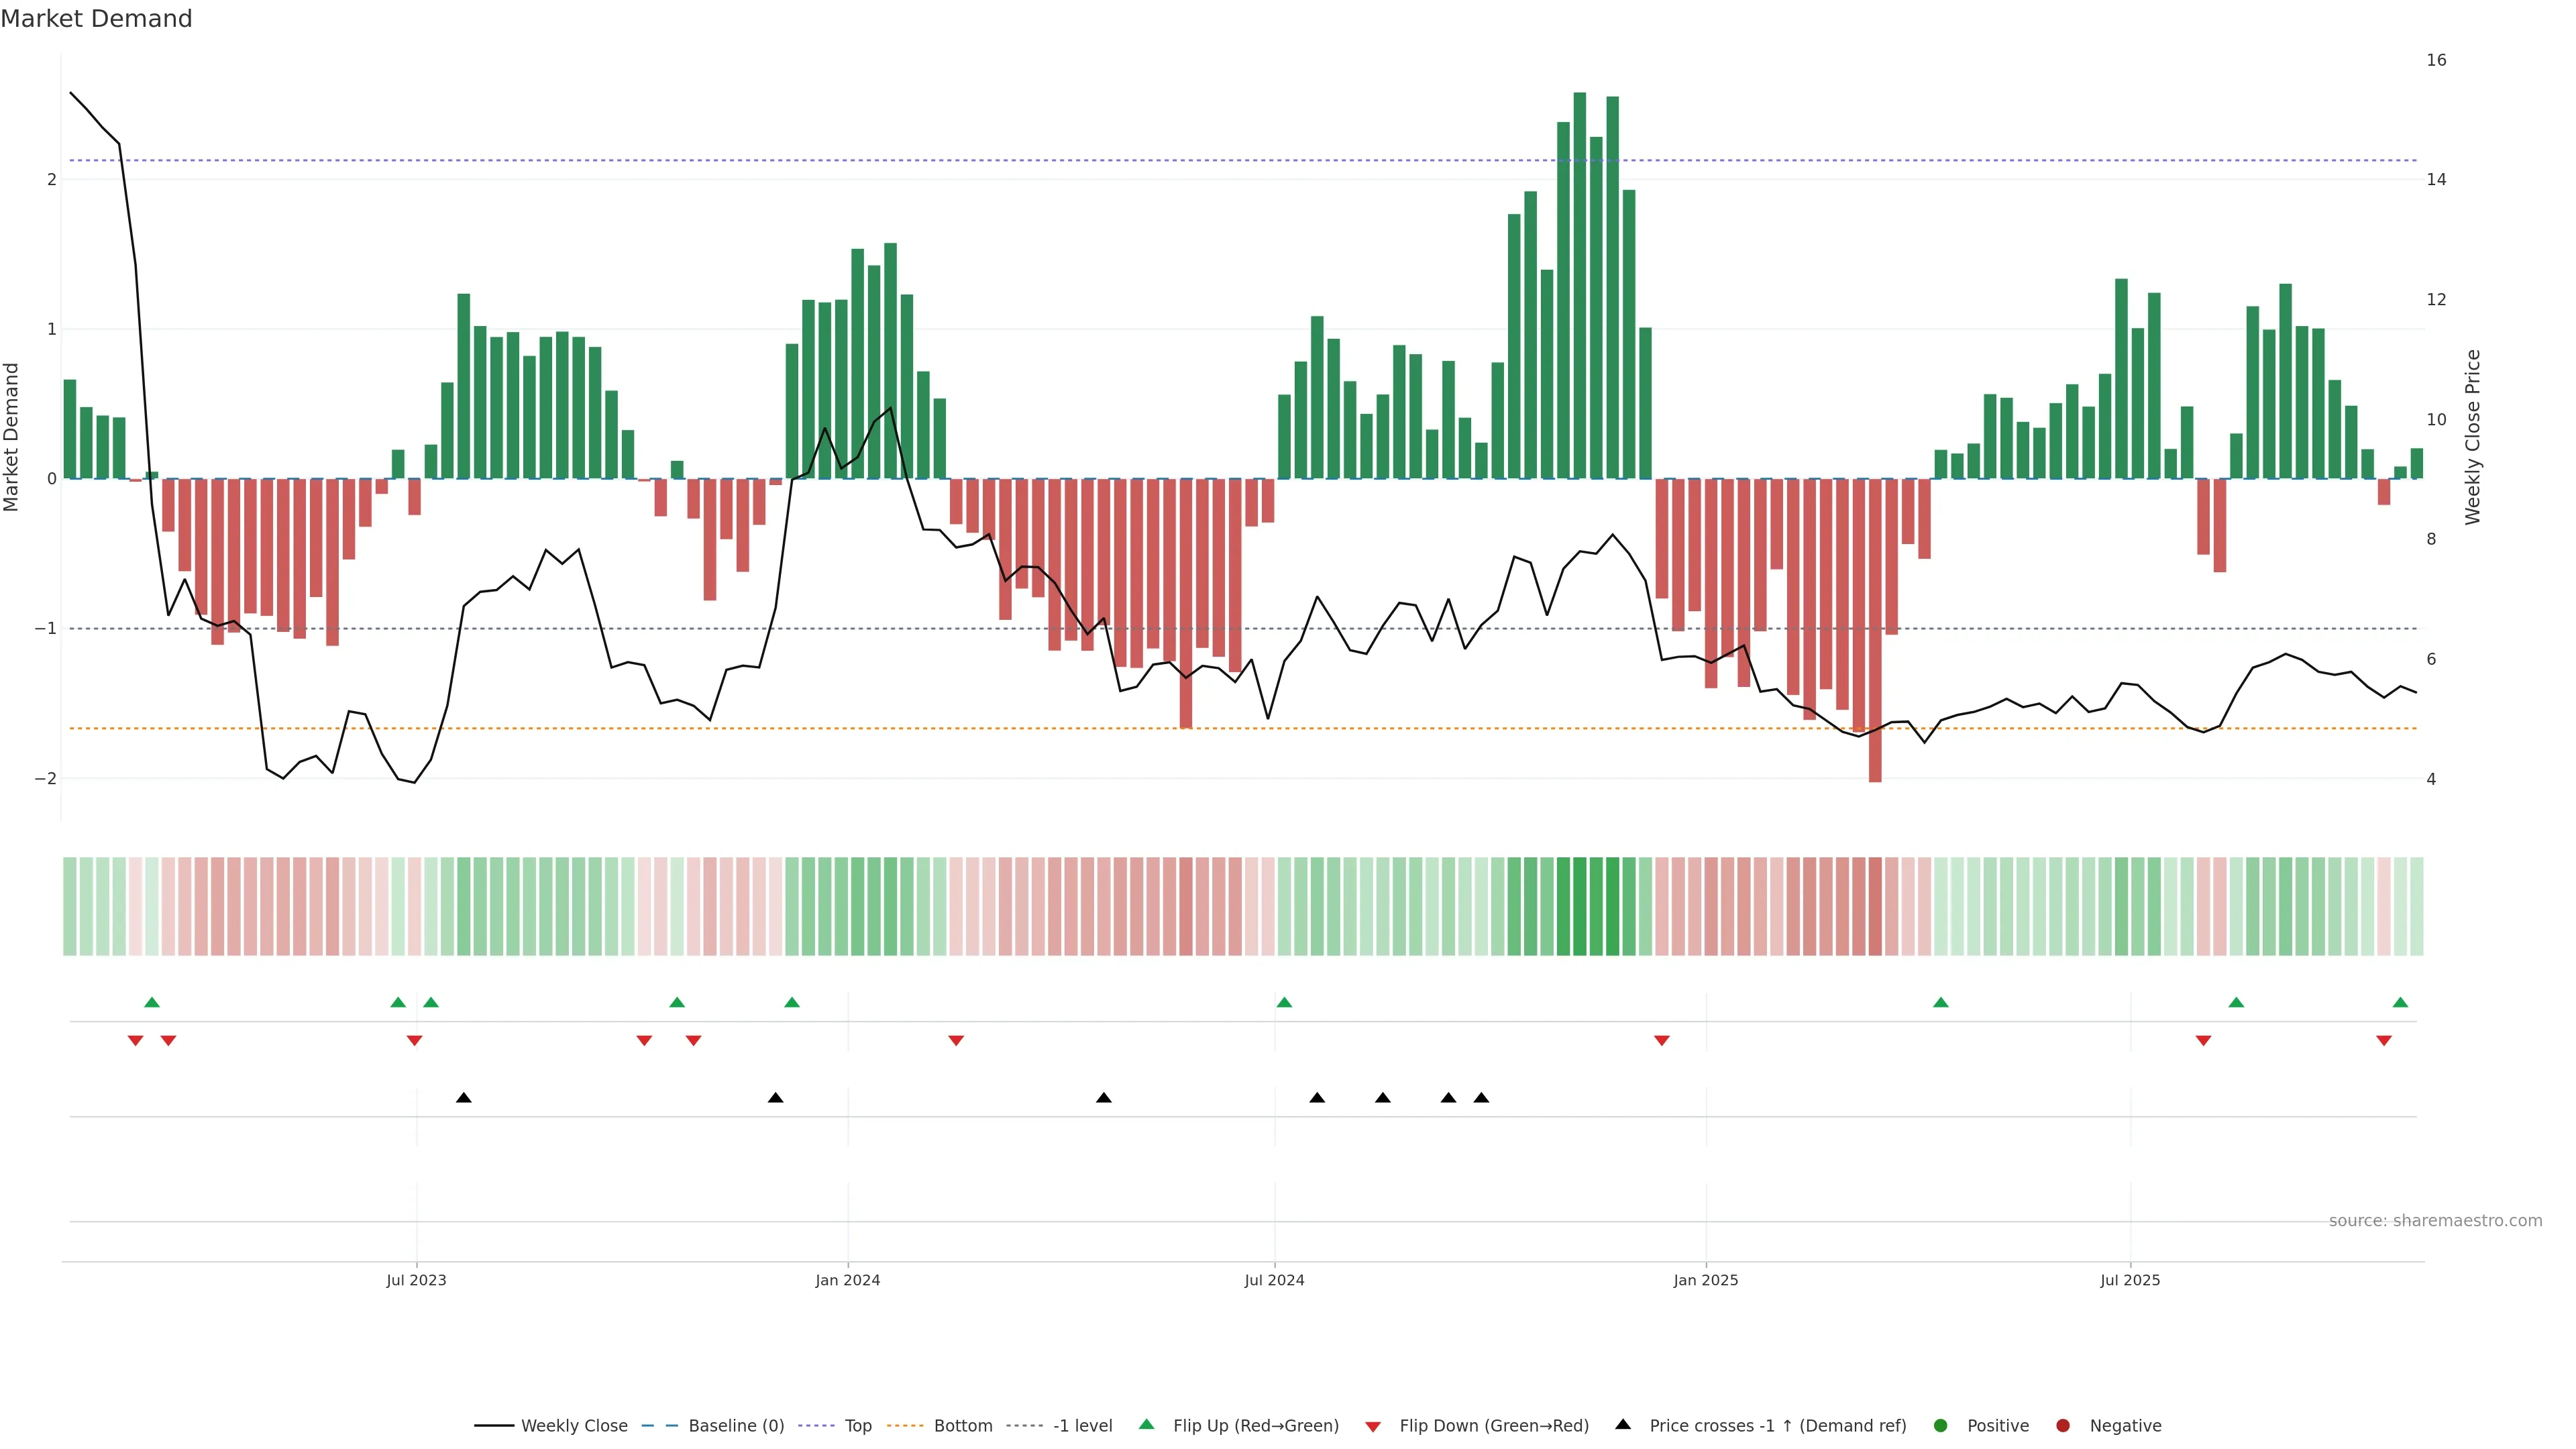The height and width of the screenshot is (1449, 2576).
Task: Click the Weekly Close Price axis title
Action: 2473,437
